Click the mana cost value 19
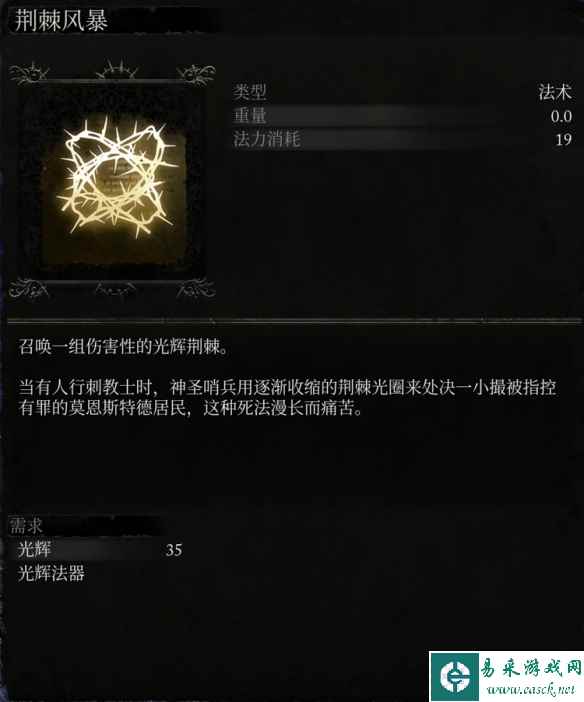584x702 pixels. click(564, 140)
